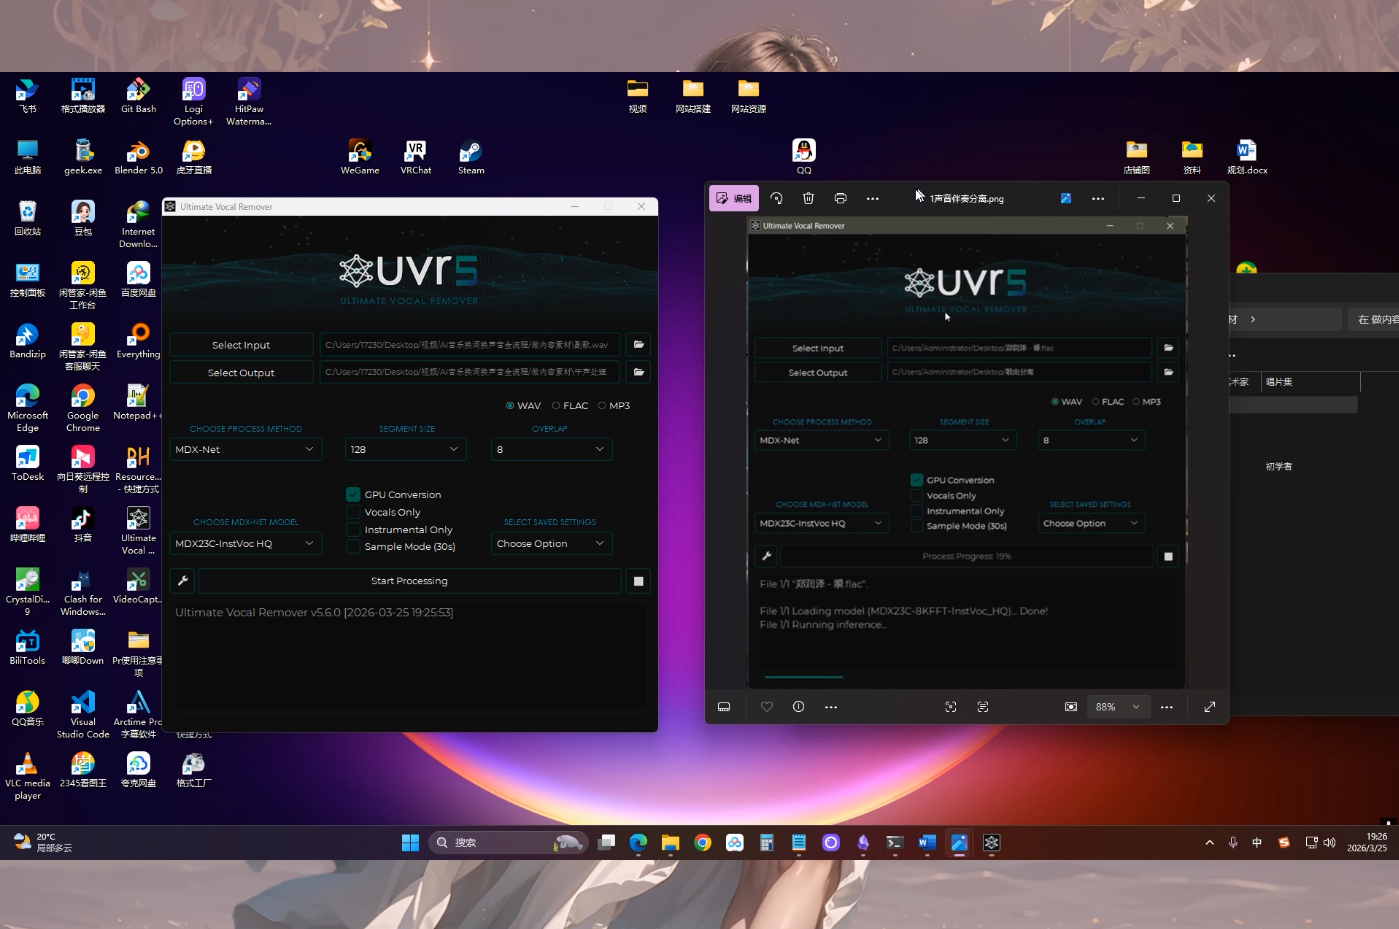Open the 88% zoom level dropdown

coord(1117,707)
